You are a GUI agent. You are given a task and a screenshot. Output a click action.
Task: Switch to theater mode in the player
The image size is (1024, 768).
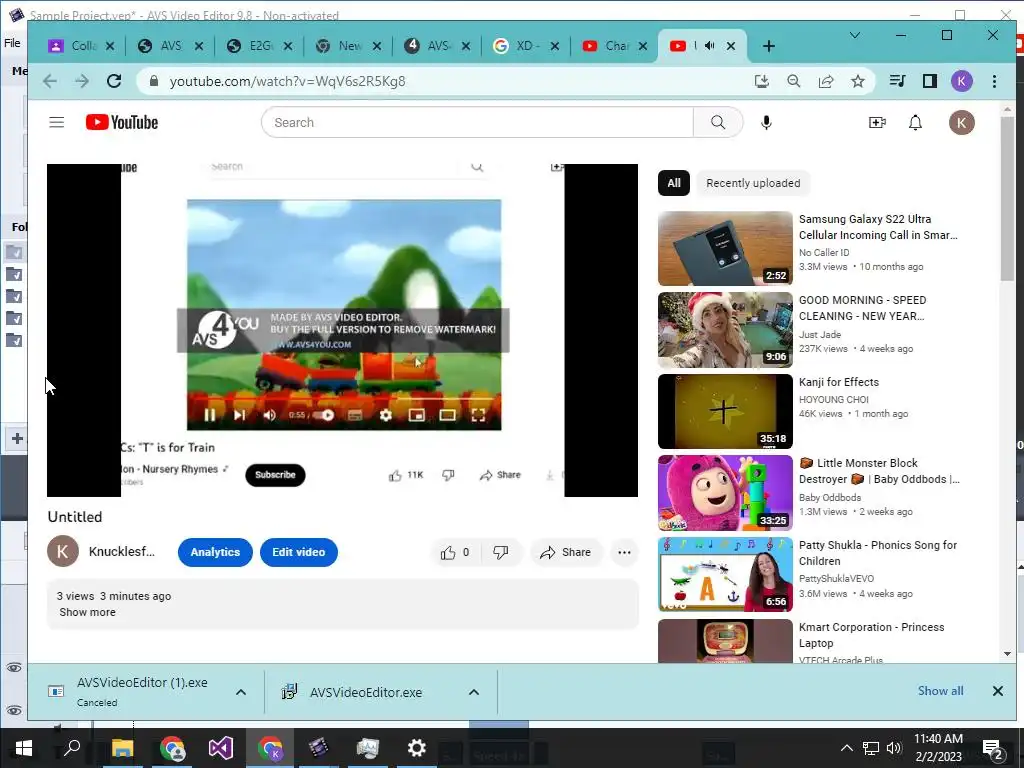pos(447,415)
